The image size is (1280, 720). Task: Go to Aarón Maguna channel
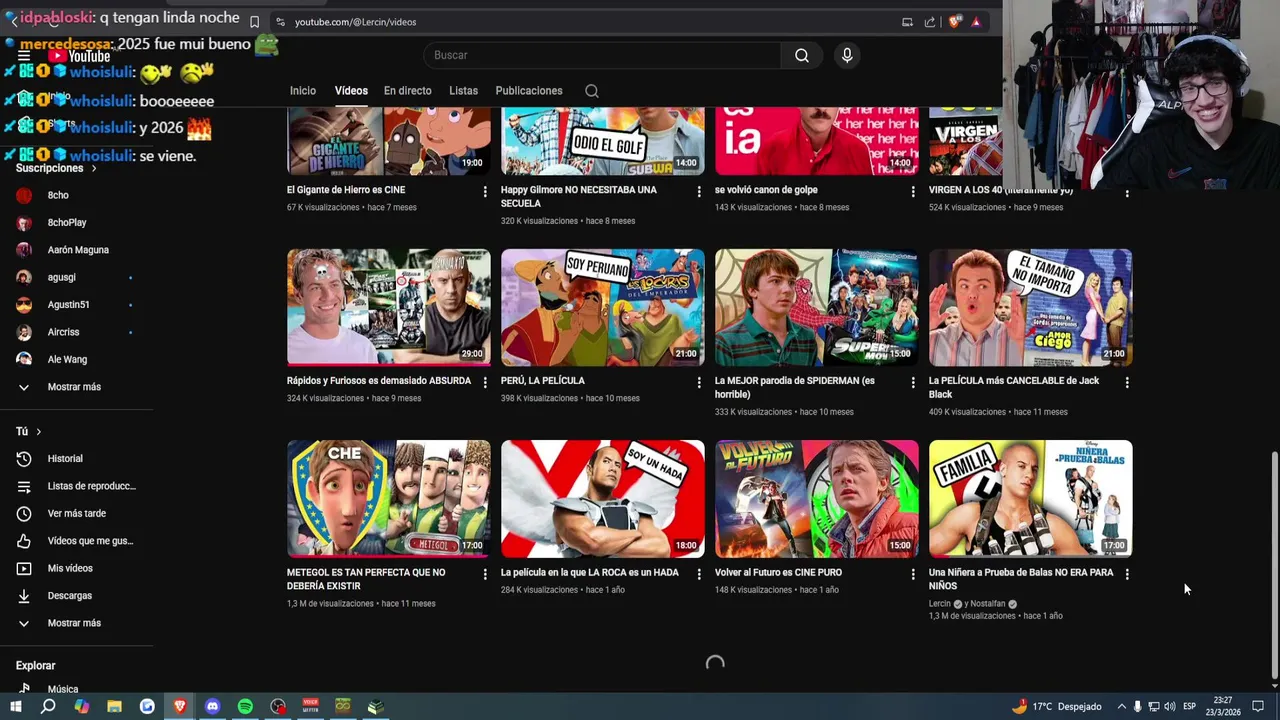tap(77, 250)
